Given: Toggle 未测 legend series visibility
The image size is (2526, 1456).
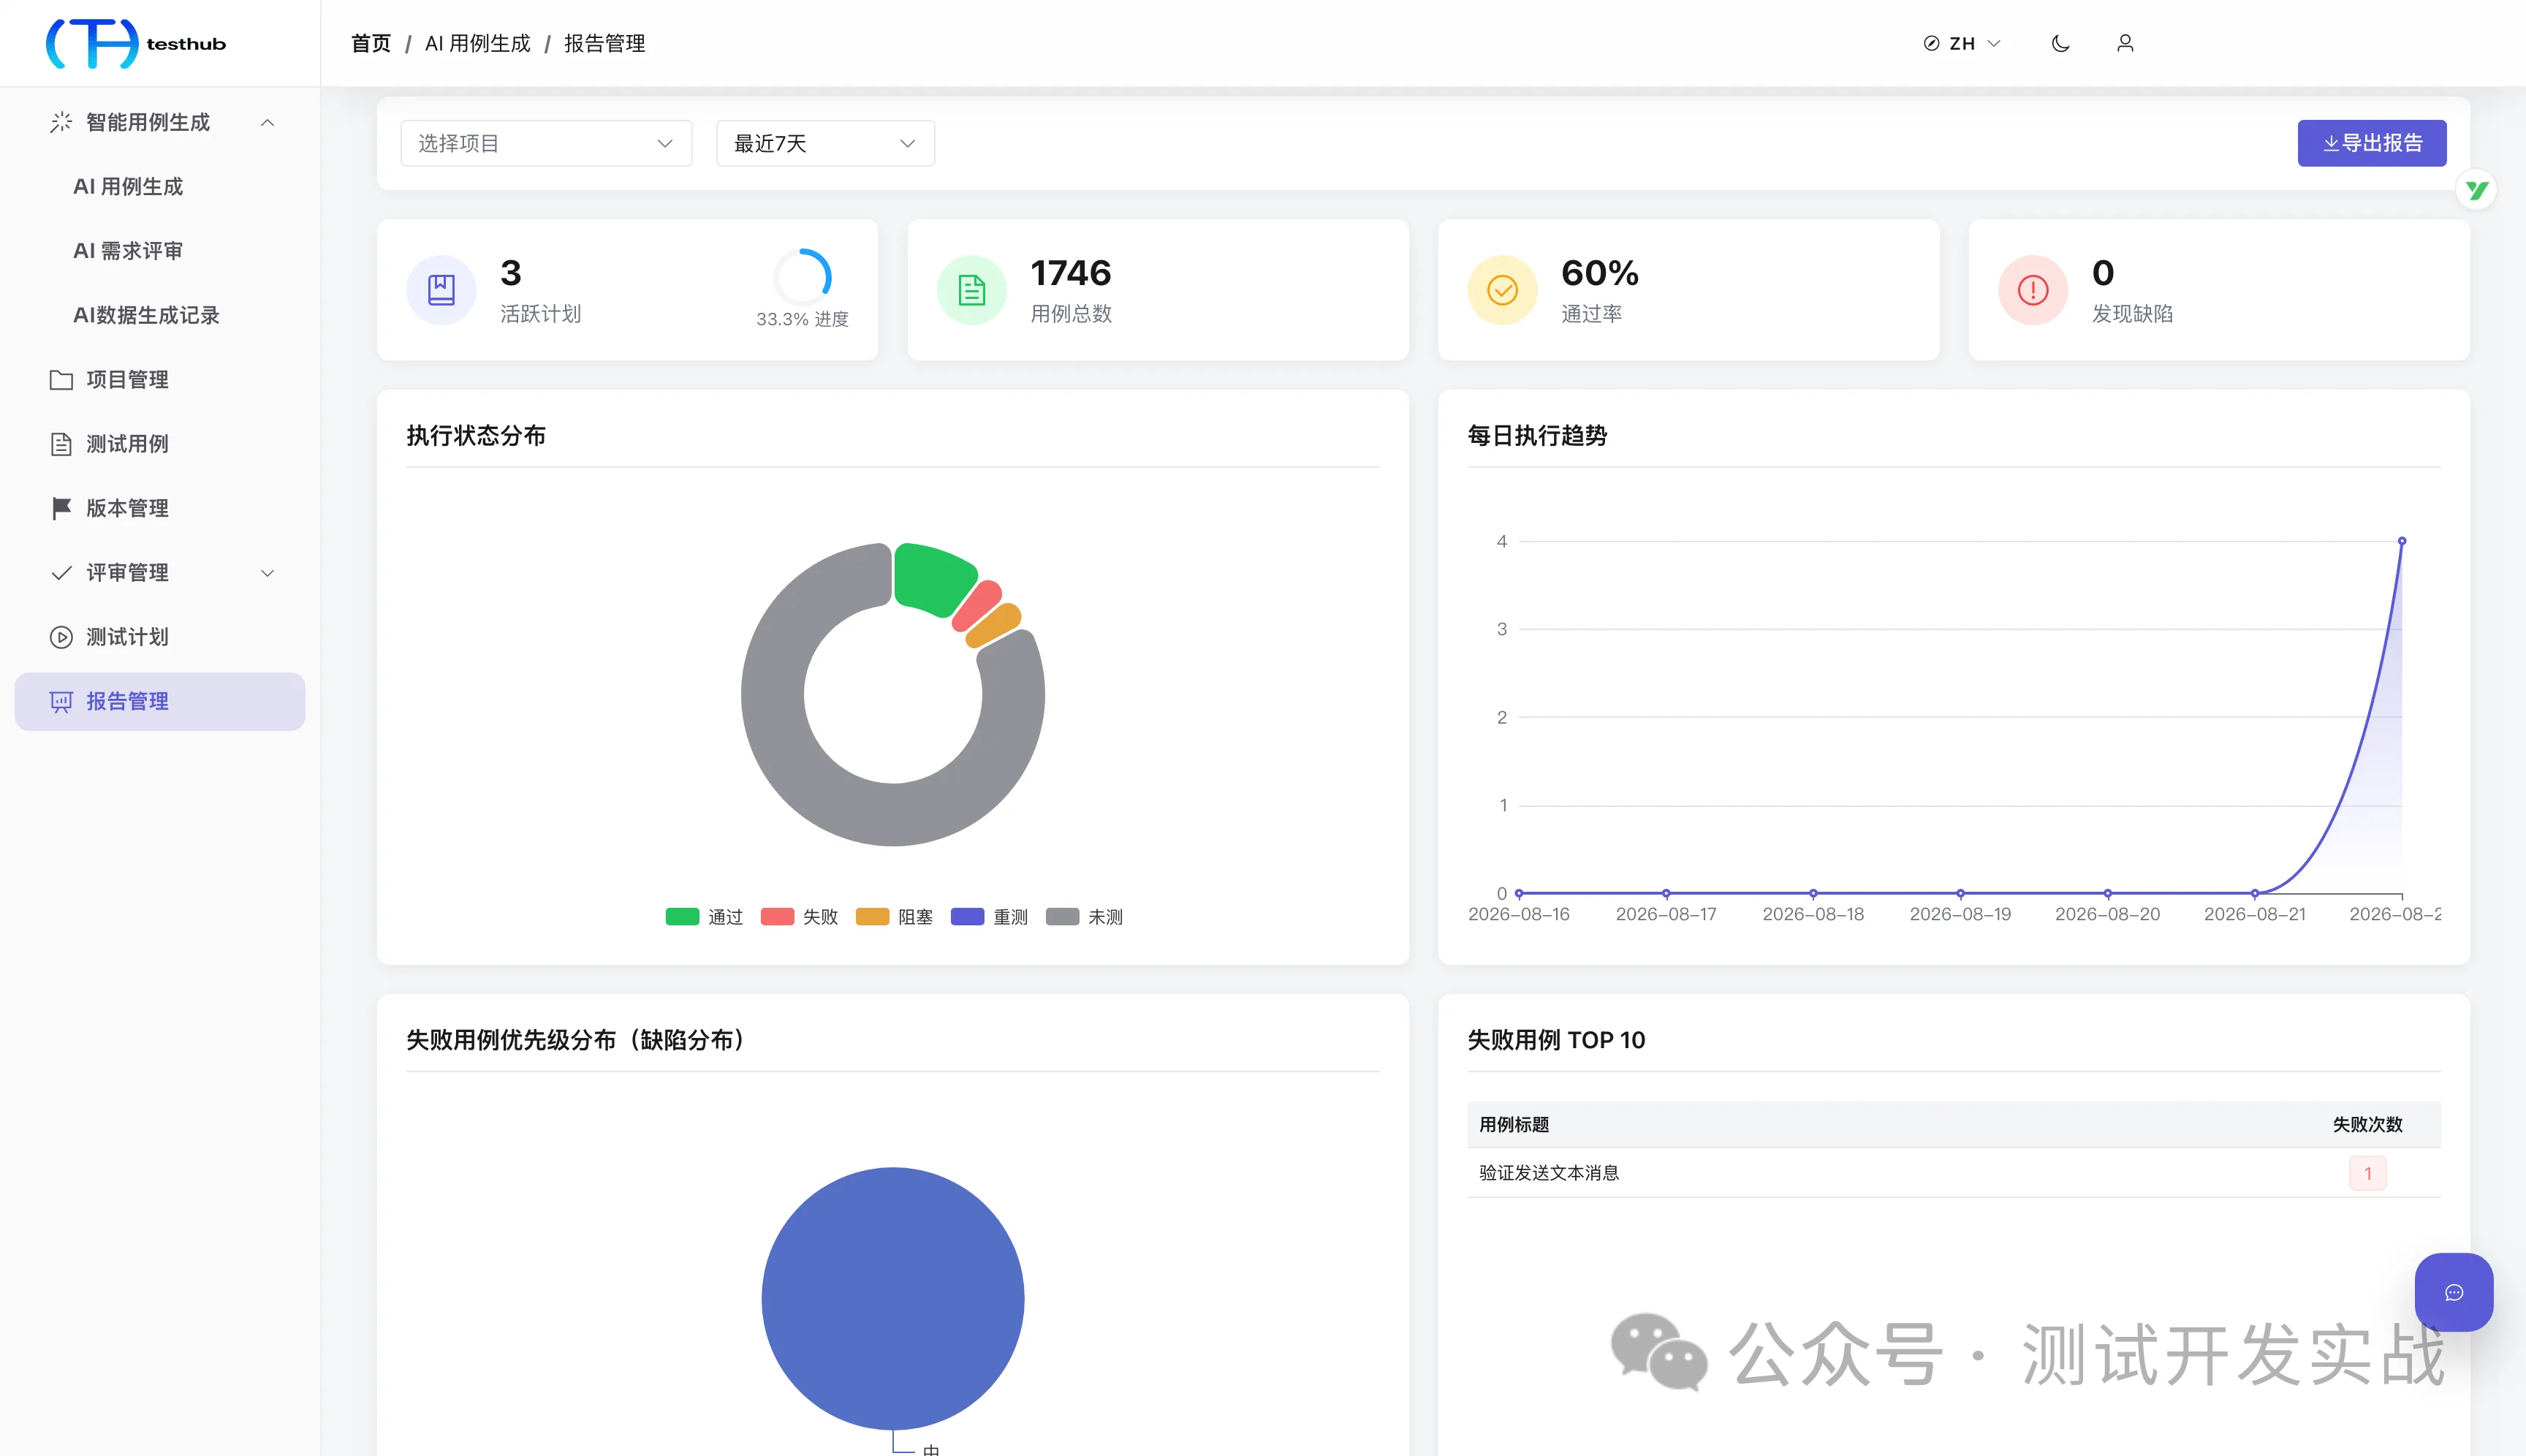Looking at the screenshot, I should (1084, 917).
